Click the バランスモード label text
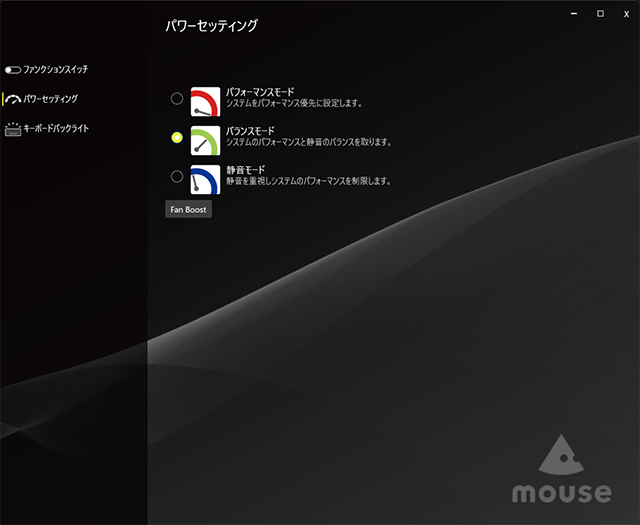Image resolution: width=640 pixels, height=525 pixels. tap(249, 131)
